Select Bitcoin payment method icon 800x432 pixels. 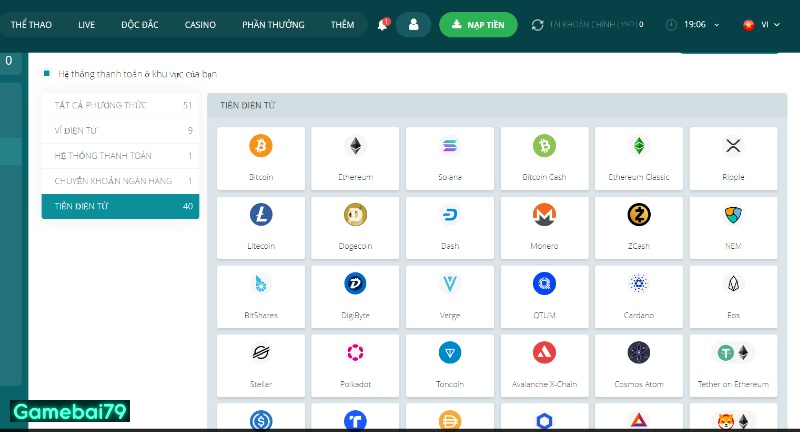click(260, 146)
